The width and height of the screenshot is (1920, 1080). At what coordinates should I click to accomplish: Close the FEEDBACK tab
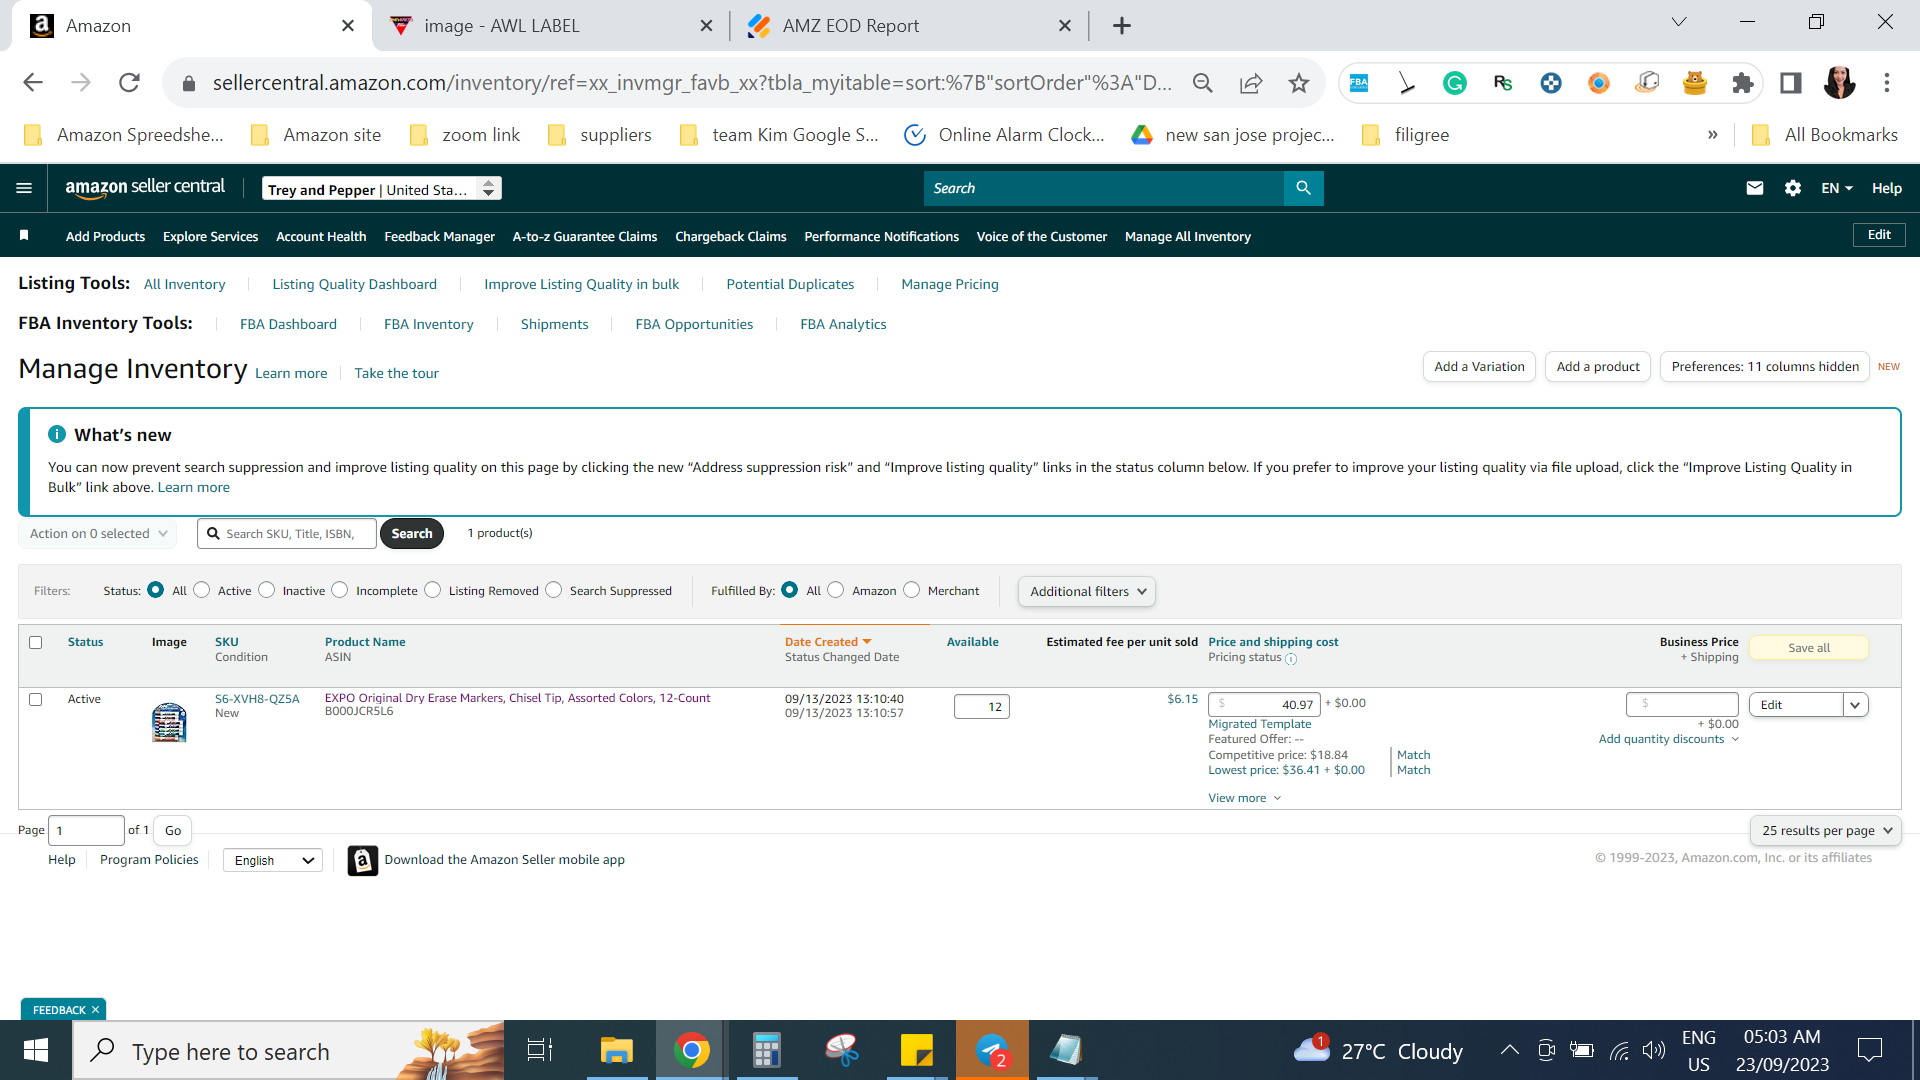point(95,1010)
